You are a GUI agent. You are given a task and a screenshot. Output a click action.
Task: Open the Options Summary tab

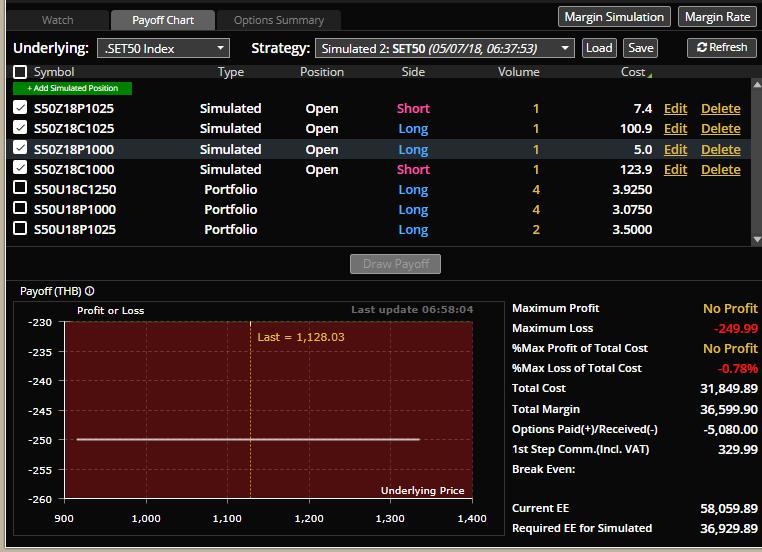coord(278,20)
